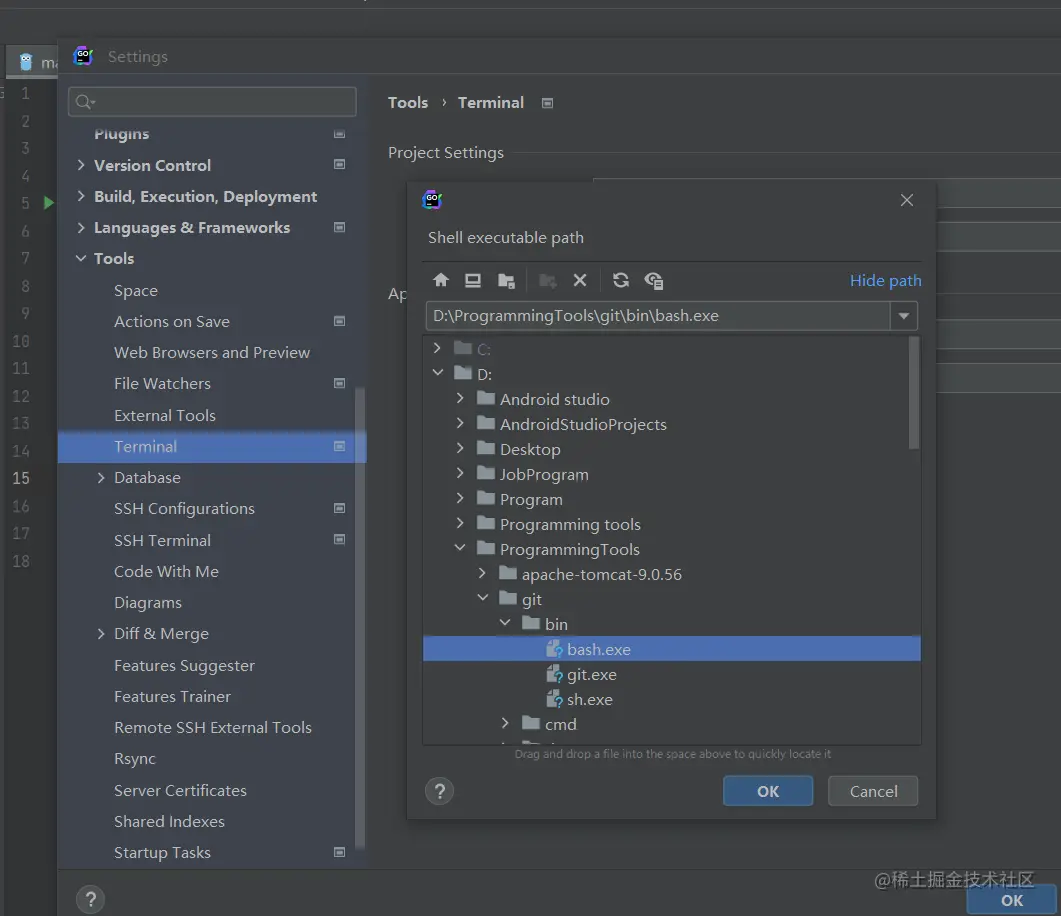Click the project marker icon beside Version Control
1061x916 pixels.
340,164
